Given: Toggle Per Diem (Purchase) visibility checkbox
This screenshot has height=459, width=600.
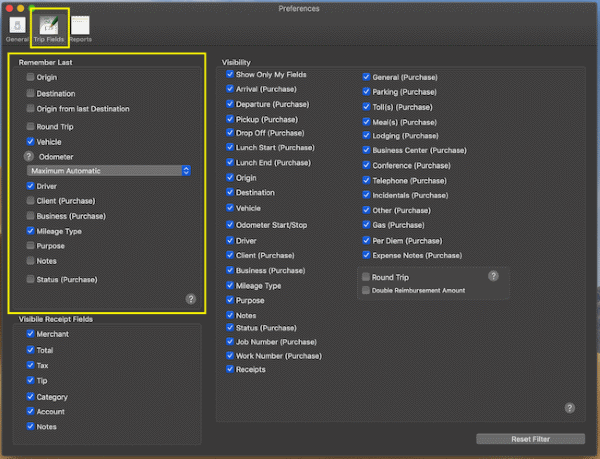Looking at the screenshot, I should coord(366,241).
